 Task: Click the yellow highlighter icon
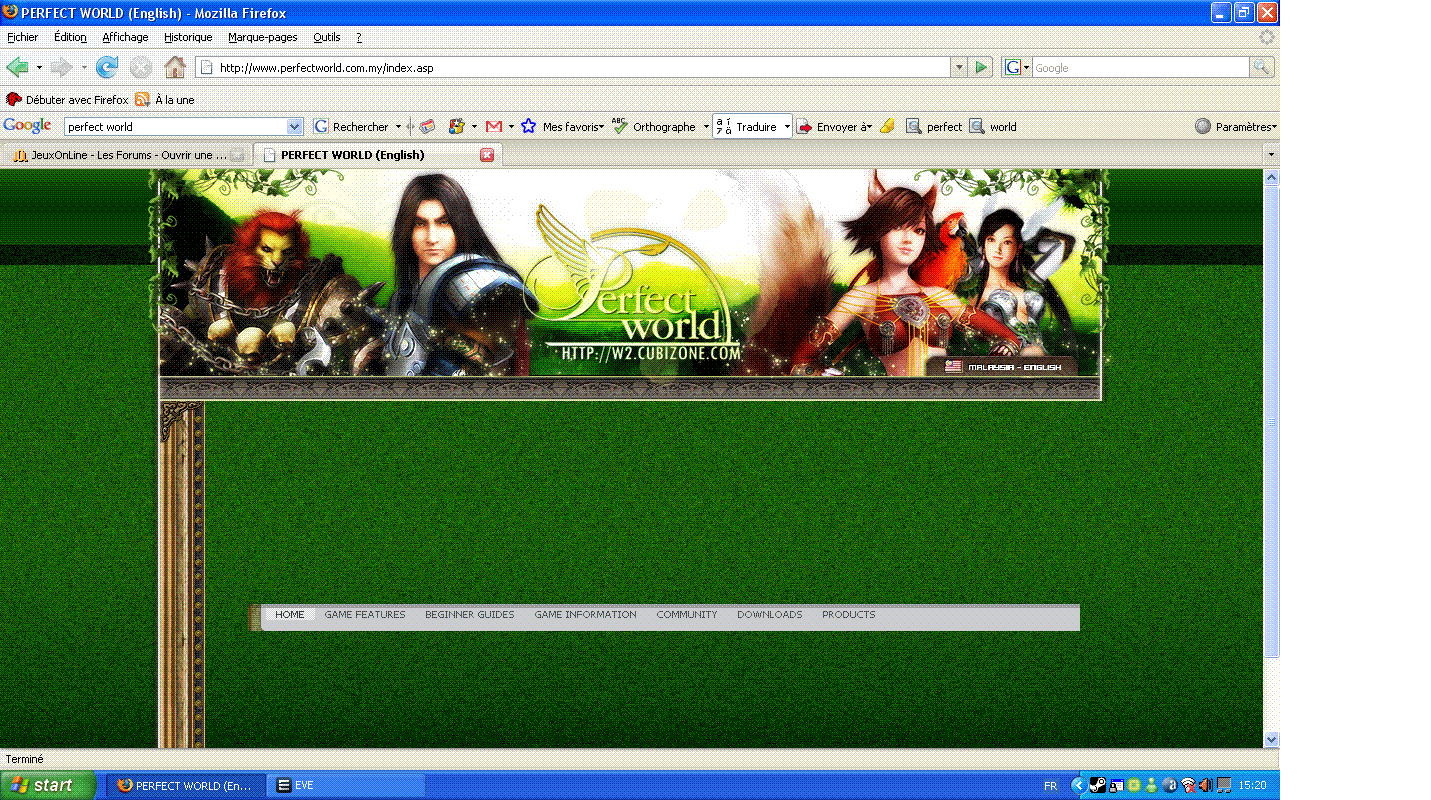pos(887,127)
